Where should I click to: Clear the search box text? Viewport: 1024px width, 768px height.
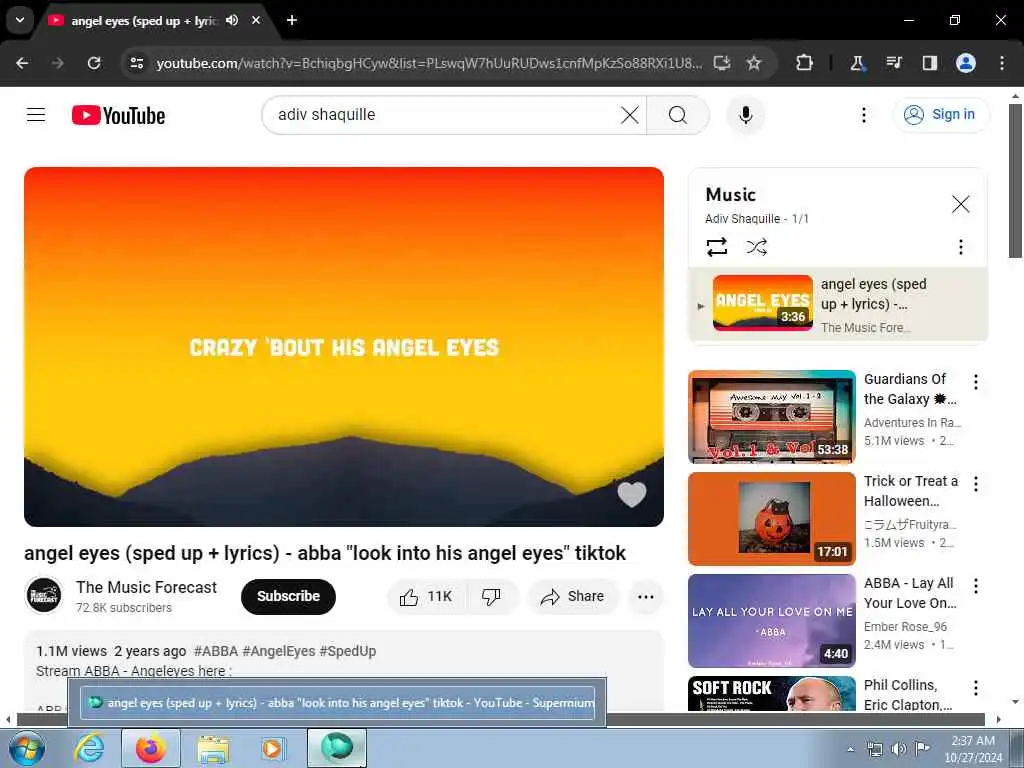630,115
